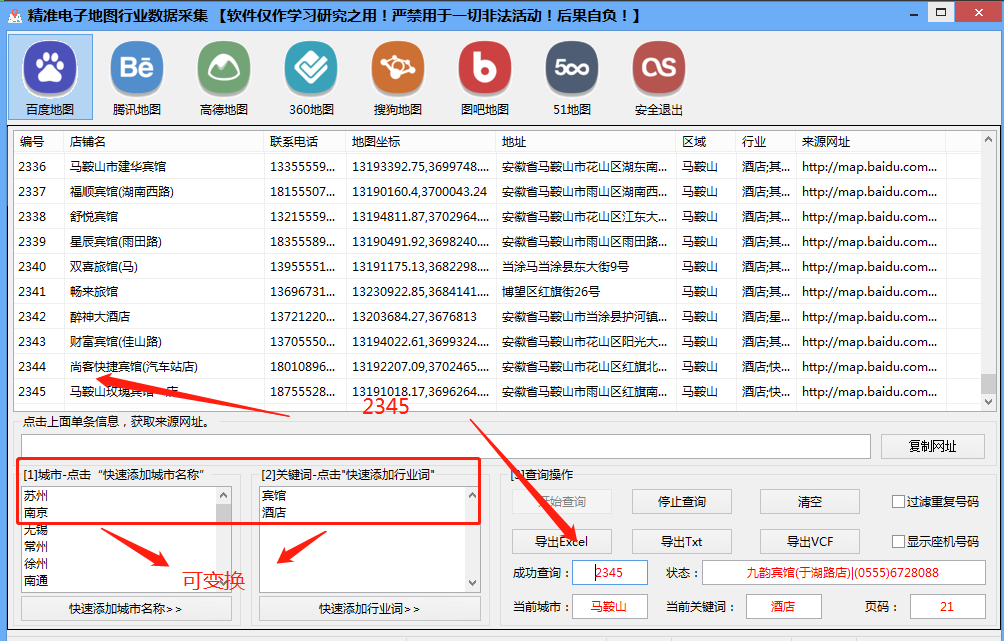Click 停止查询 to stop the query
This screenshot has width=1004, height=641.
click(x=681, y=501)
